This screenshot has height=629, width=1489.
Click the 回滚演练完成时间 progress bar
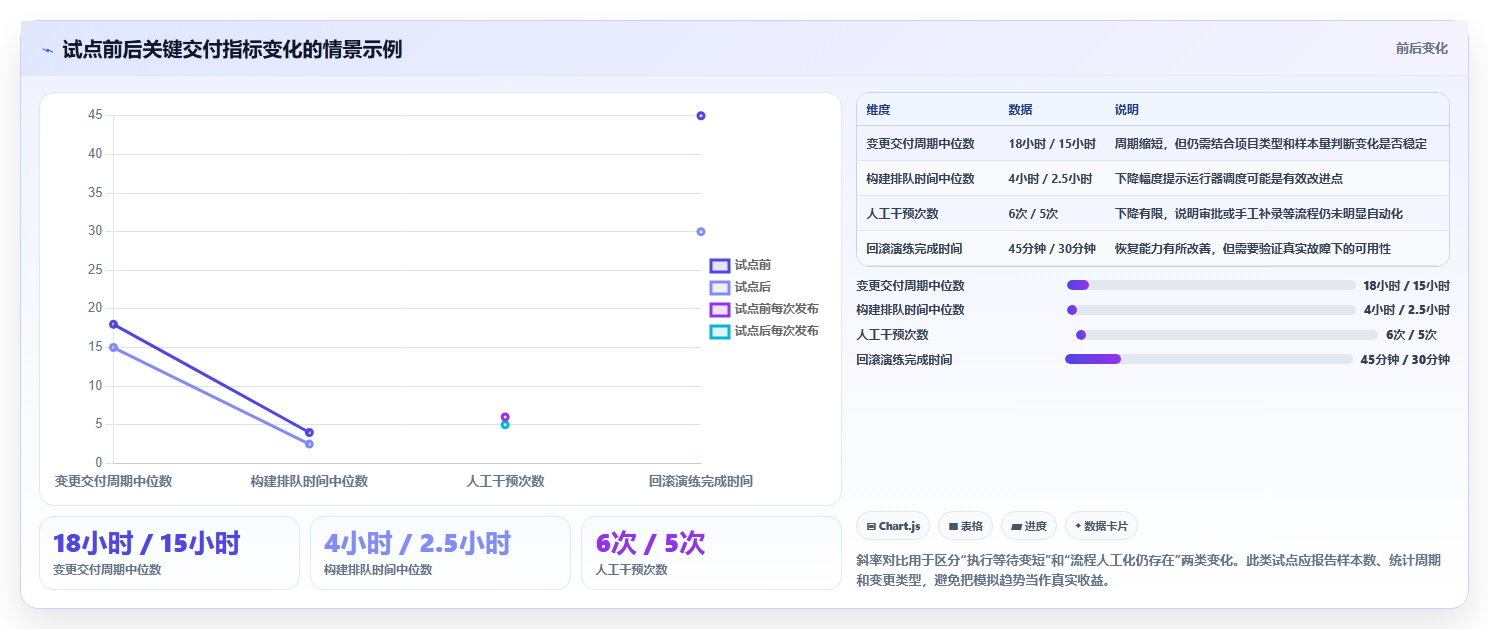click(x=1209, y=359)
